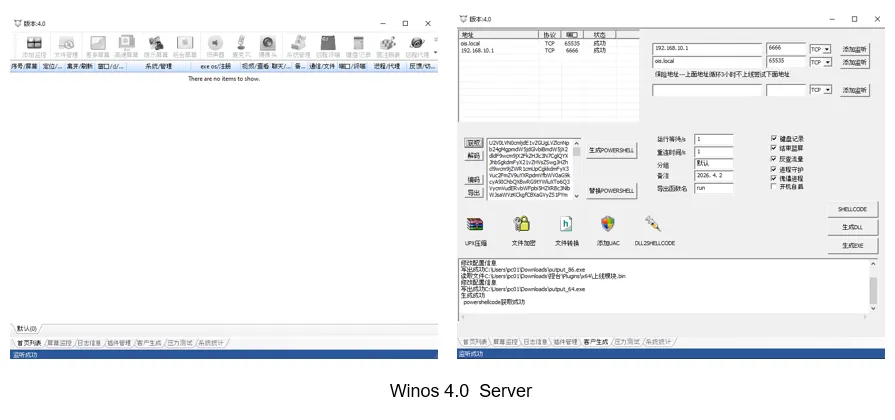
Task: Click the 添加UAC shield icon
Action: pos(607,224)
